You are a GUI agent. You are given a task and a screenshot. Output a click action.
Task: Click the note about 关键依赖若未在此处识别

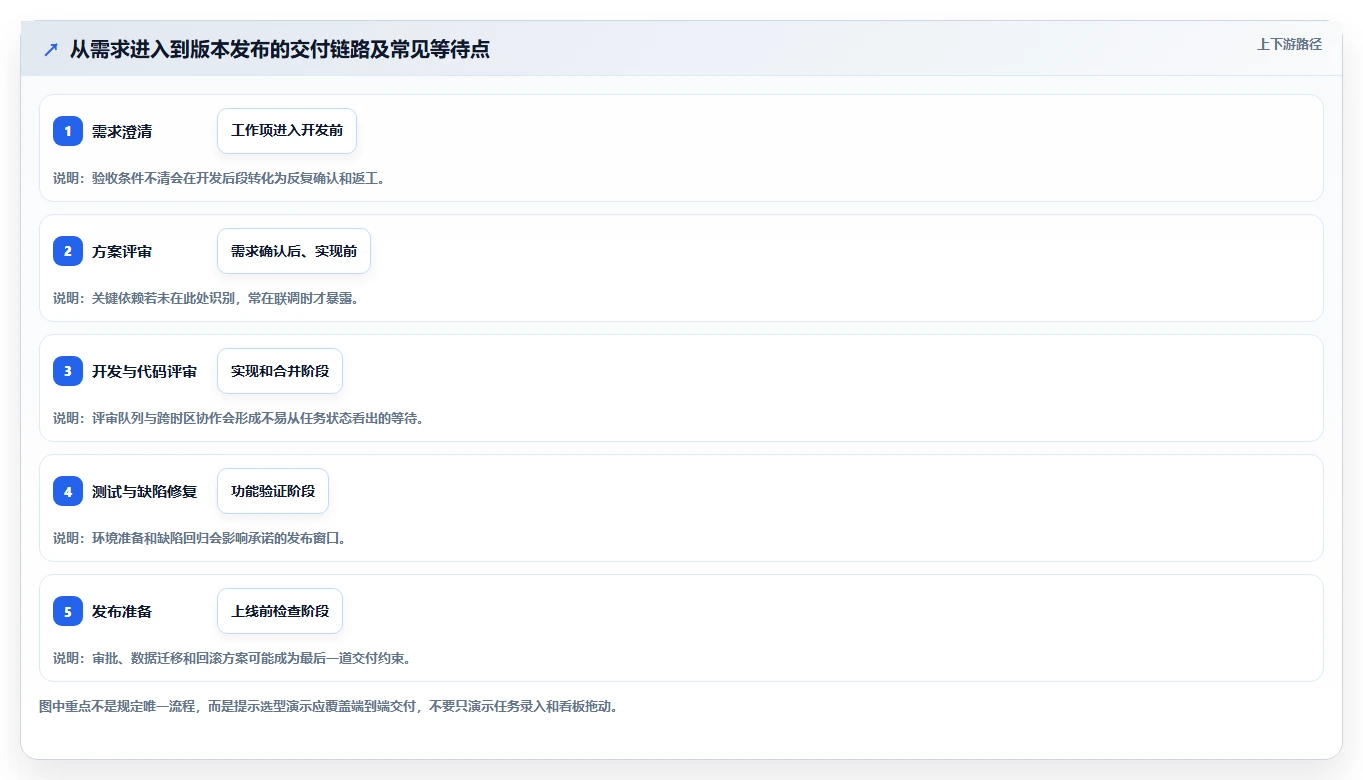coord(206,298)
